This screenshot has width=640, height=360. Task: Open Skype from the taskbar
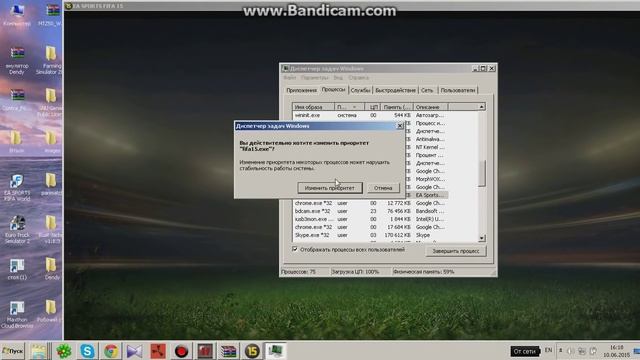[x=87, y=351]
